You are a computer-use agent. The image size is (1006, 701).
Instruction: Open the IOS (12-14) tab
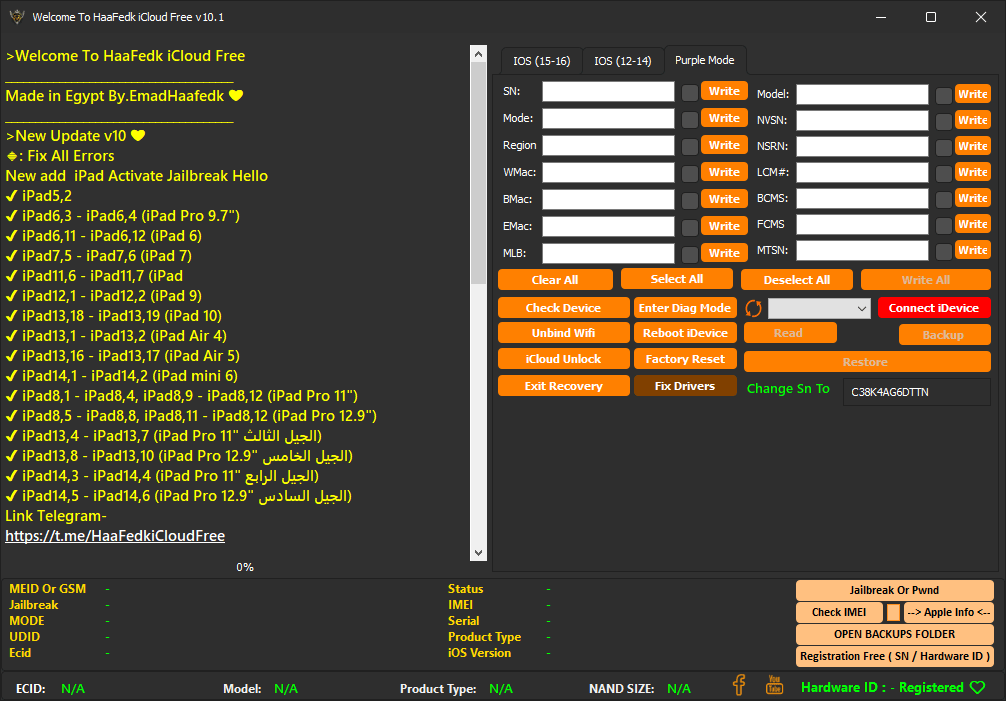click(622, 61)
